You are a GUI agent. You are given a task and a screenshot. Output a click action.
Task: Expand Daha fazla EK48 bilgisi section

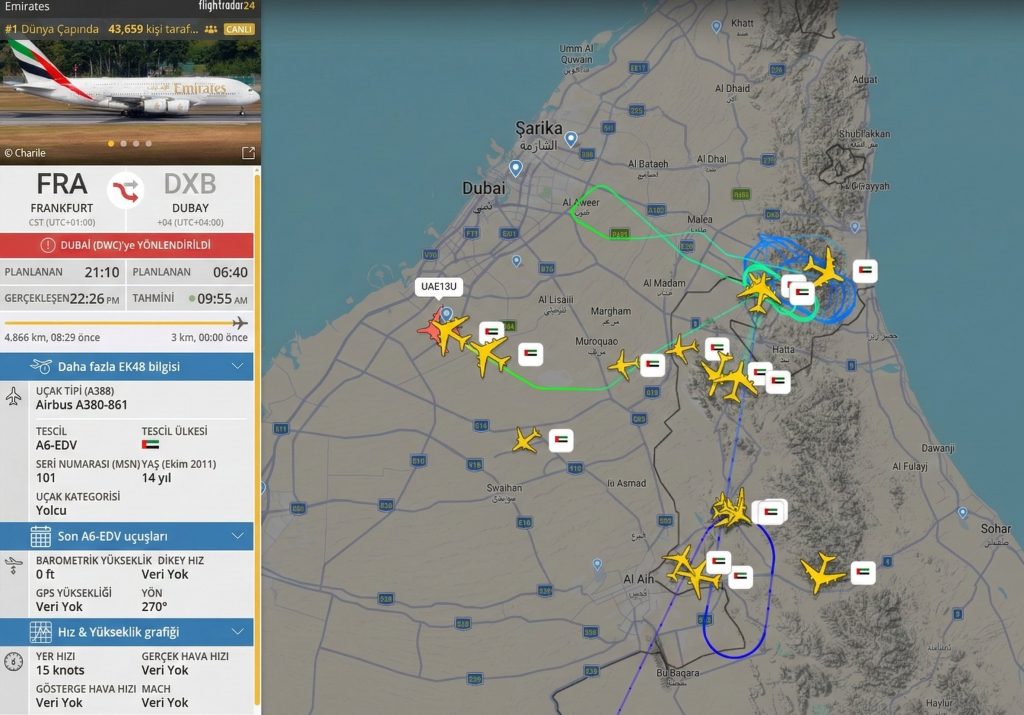tap(127, 366)
